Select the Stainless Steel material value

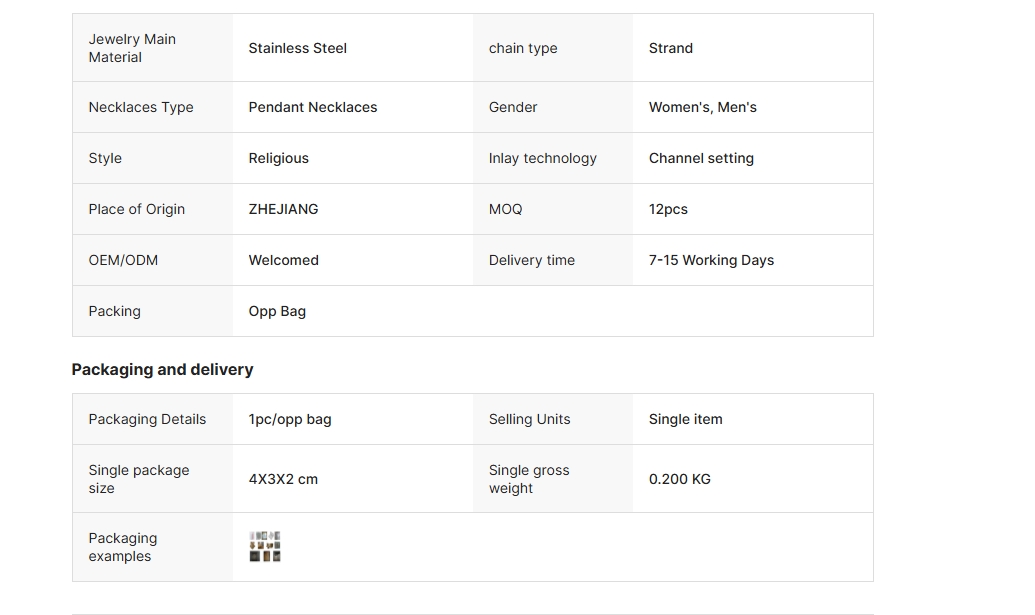tap(298, 48)
